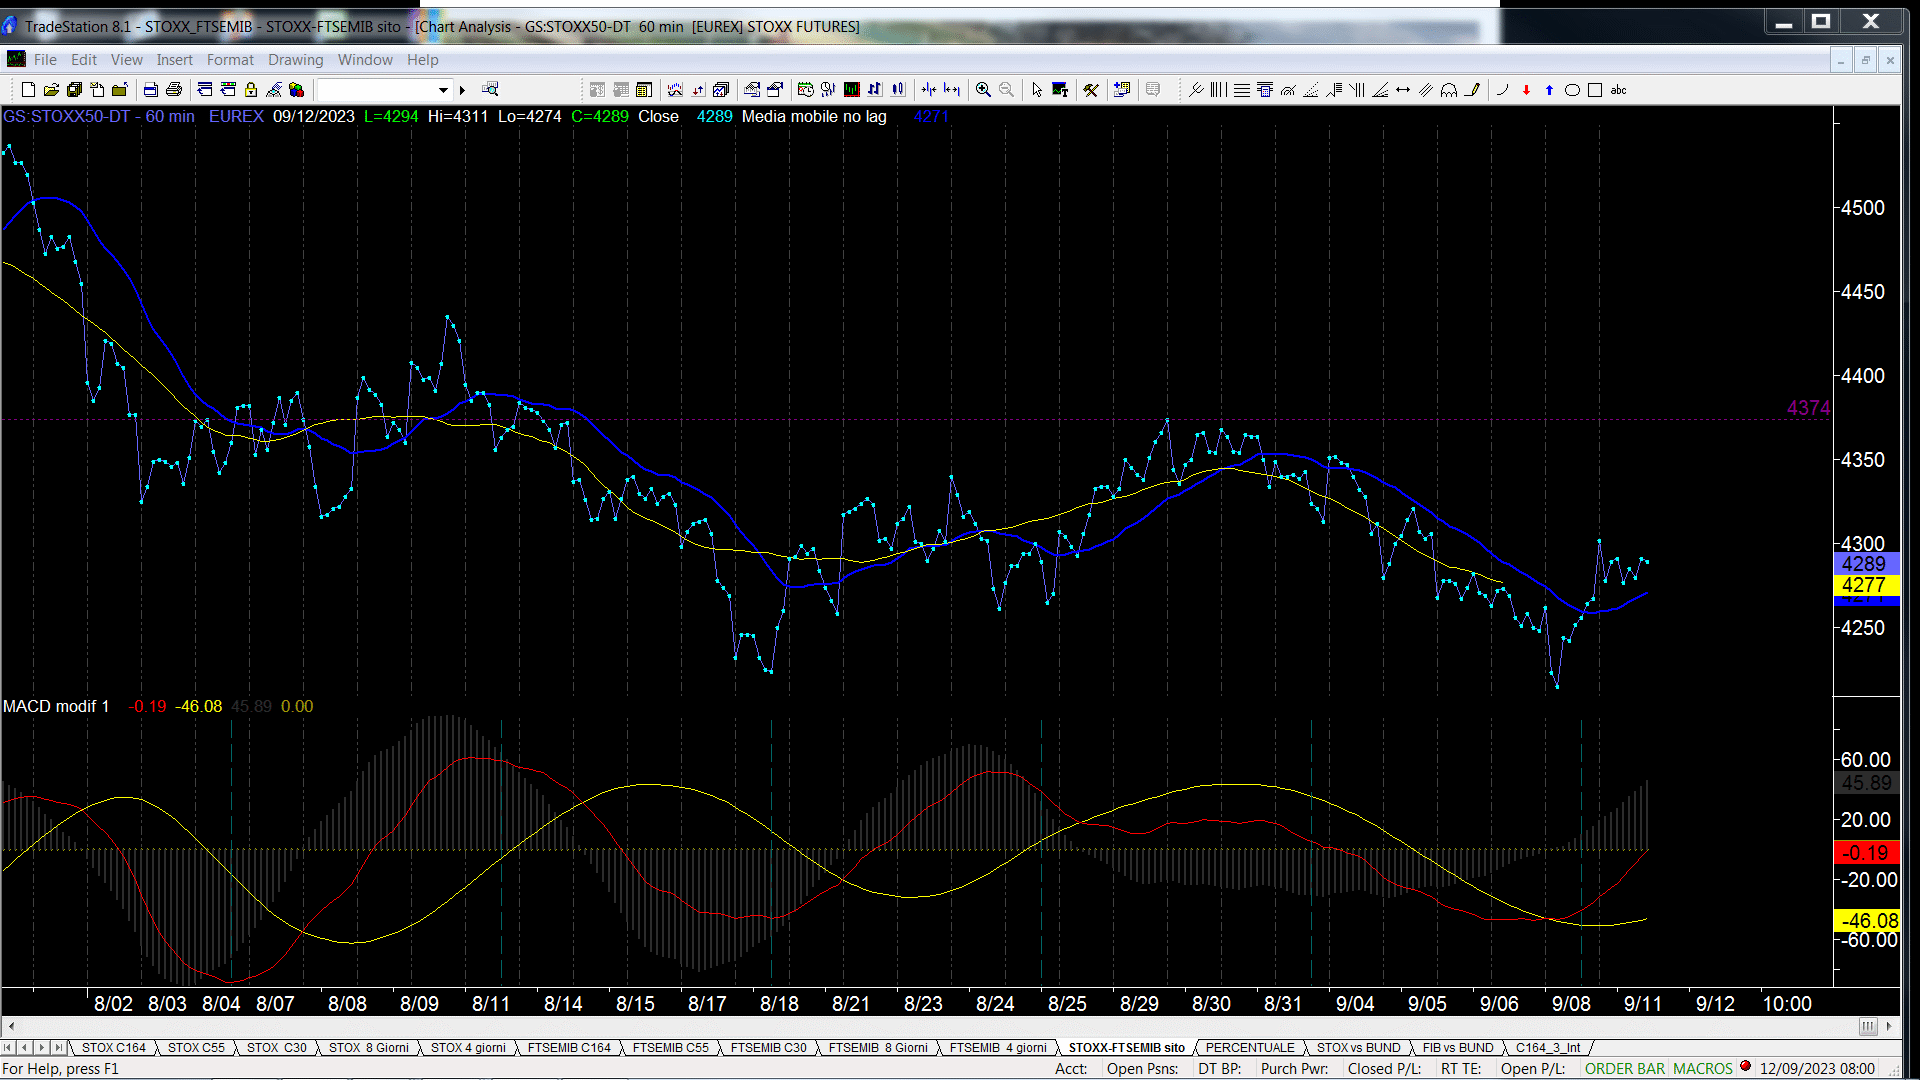Viewport: 1920px width, 1080px height.
Task: Open the View menu
Action: coord(126,60)
